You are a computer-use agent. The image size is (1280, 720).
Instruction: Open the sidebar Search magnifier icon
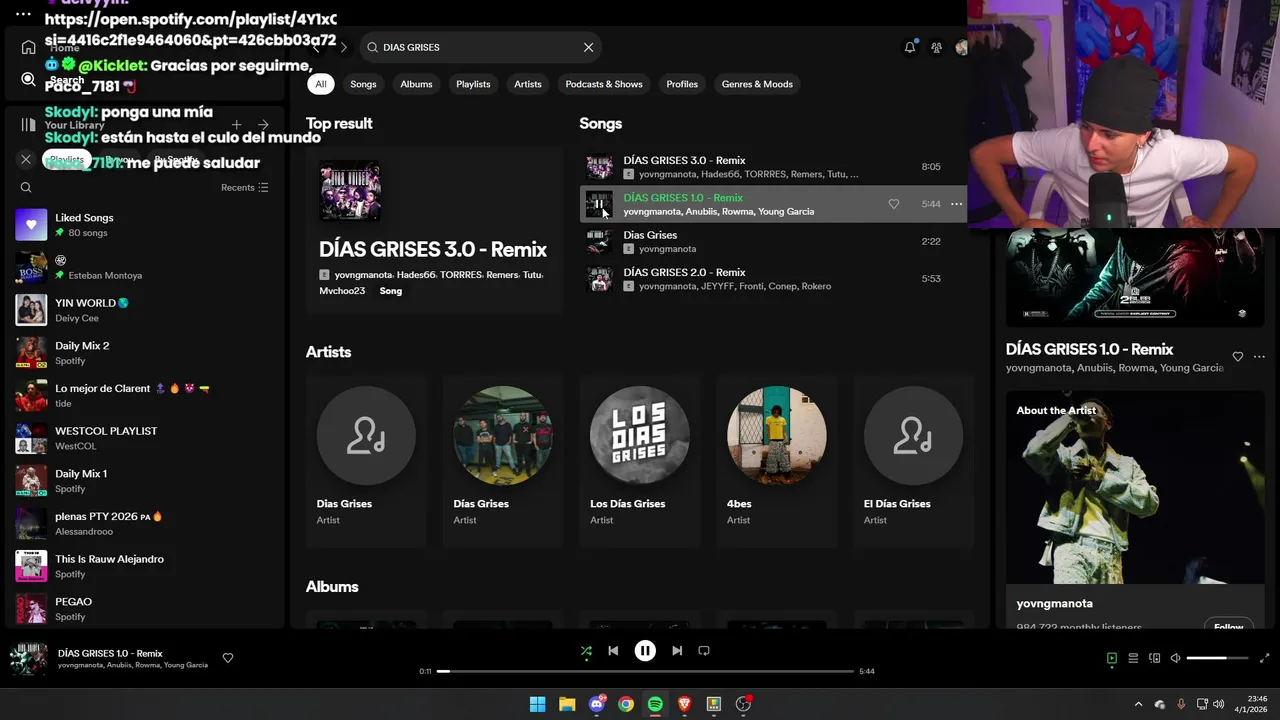(x=28, y=80)
